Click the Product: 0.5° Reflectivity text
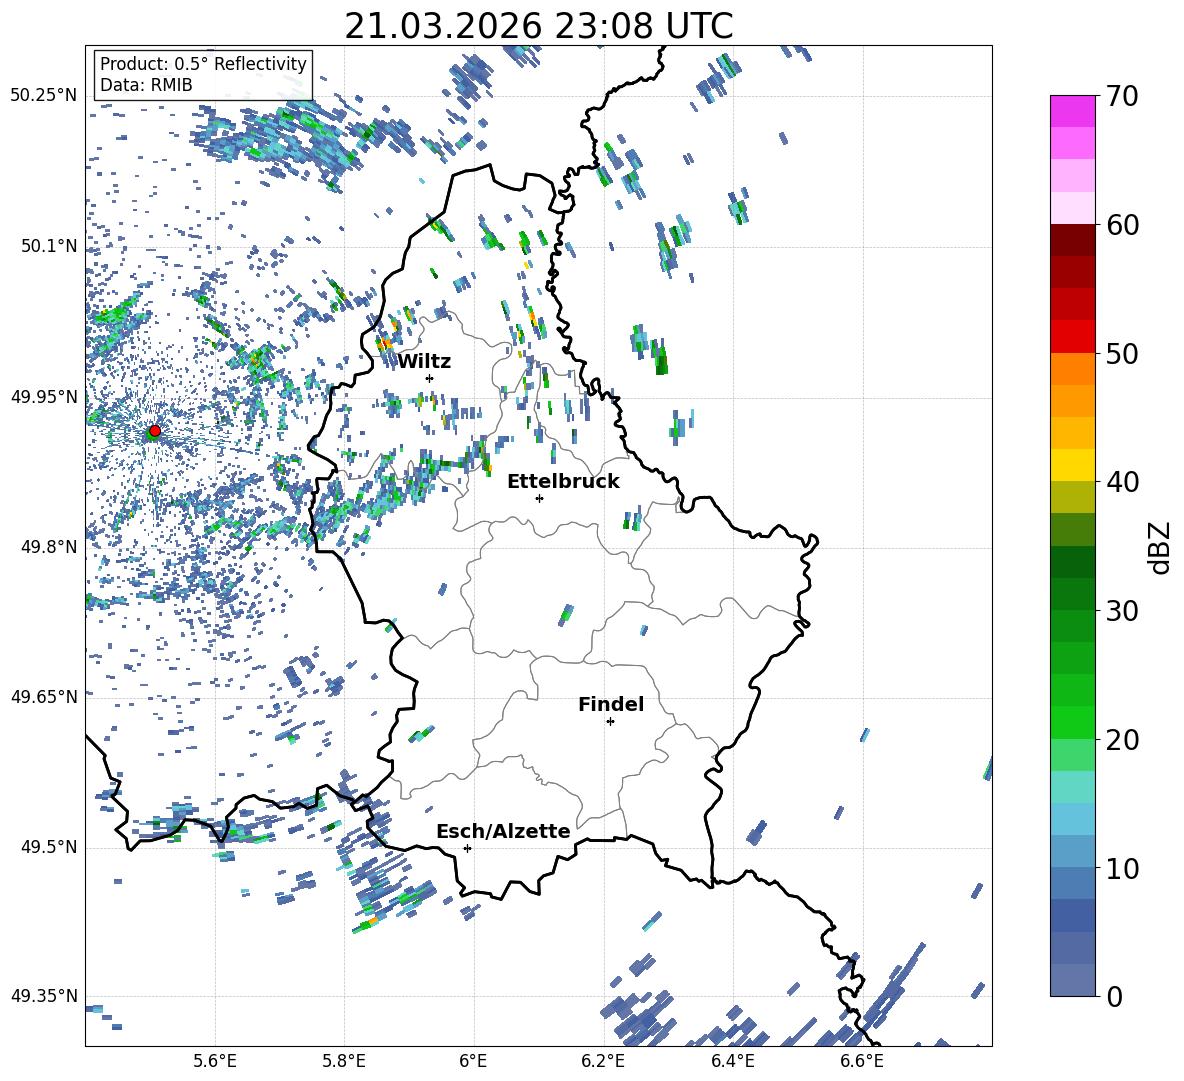Image resolution: width=1184 pixels, height=1081 pixels. click(203, 64)
